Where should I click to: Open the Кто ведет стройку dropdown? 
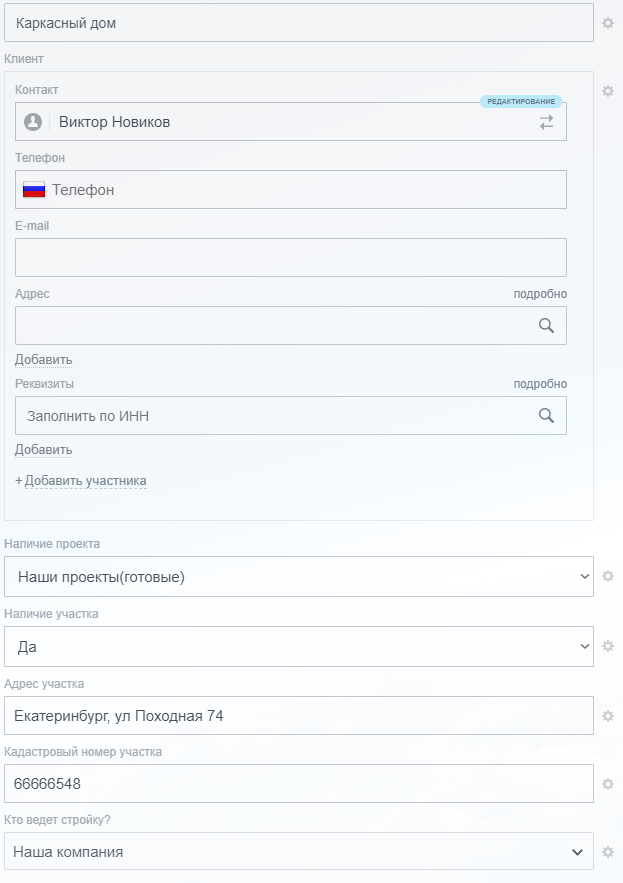click(298, 852)
